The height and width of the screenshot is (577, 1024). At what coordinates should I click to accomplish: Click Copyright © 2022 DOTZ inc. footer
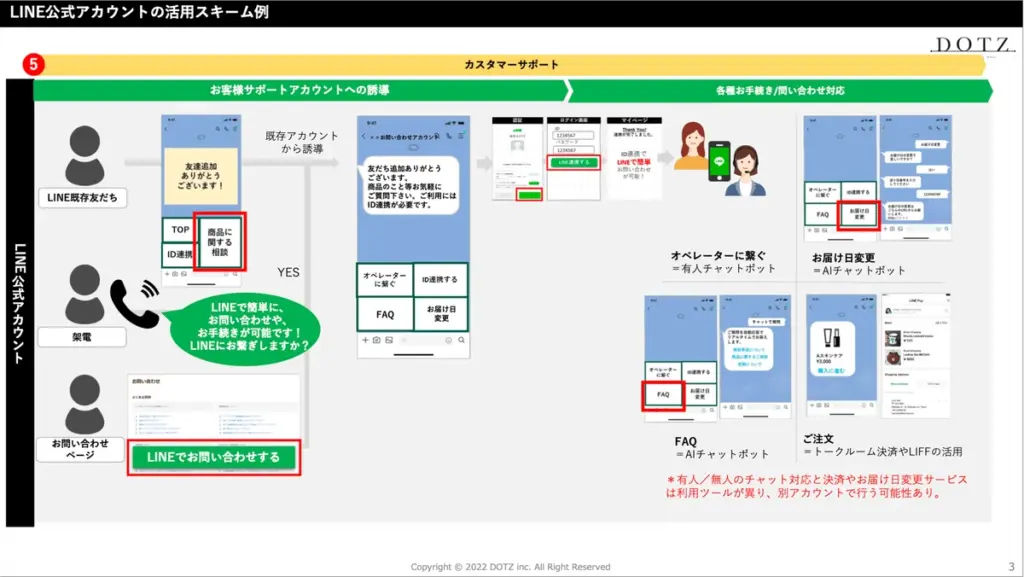(511, 567)
